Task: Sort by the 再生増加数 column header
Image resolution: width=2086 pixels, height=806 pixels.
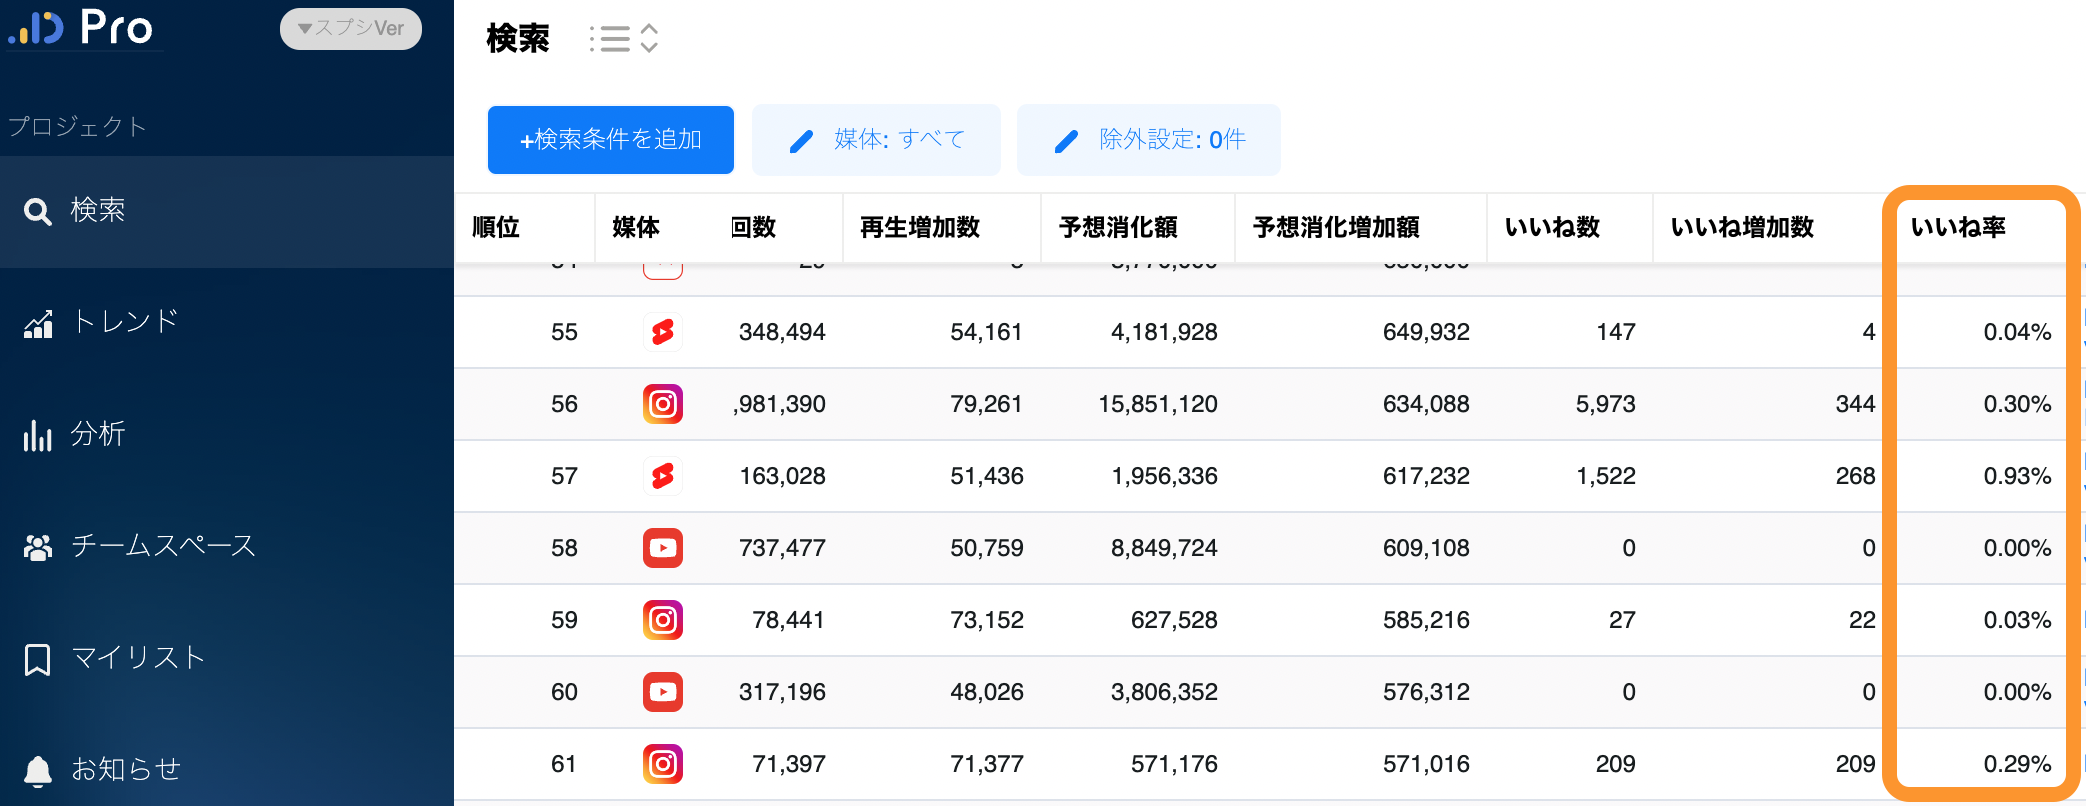Action: (919, 228)
